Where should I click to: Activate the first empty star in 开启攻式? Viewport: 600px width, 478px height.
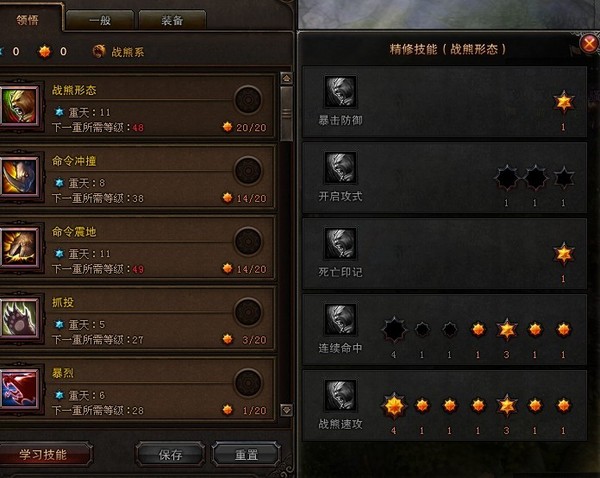point(507,178)
